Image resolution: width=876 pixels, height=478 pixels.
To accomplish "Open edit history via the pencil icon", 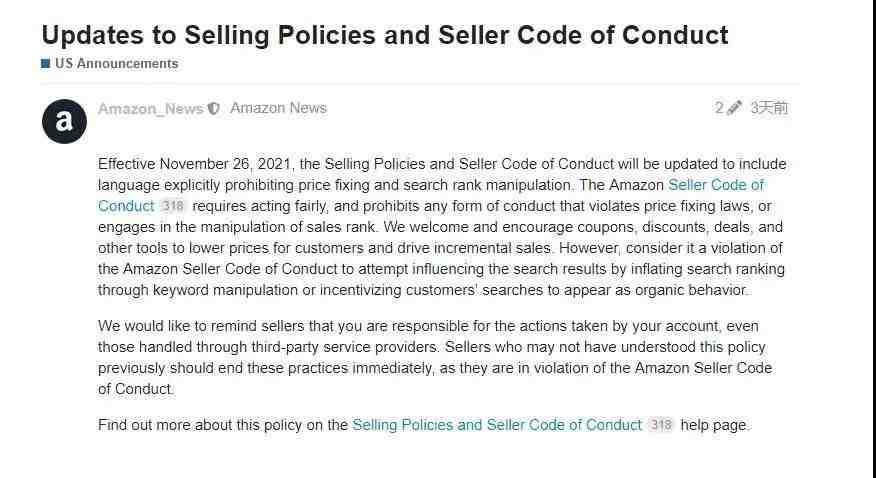I will coord(734,108).
